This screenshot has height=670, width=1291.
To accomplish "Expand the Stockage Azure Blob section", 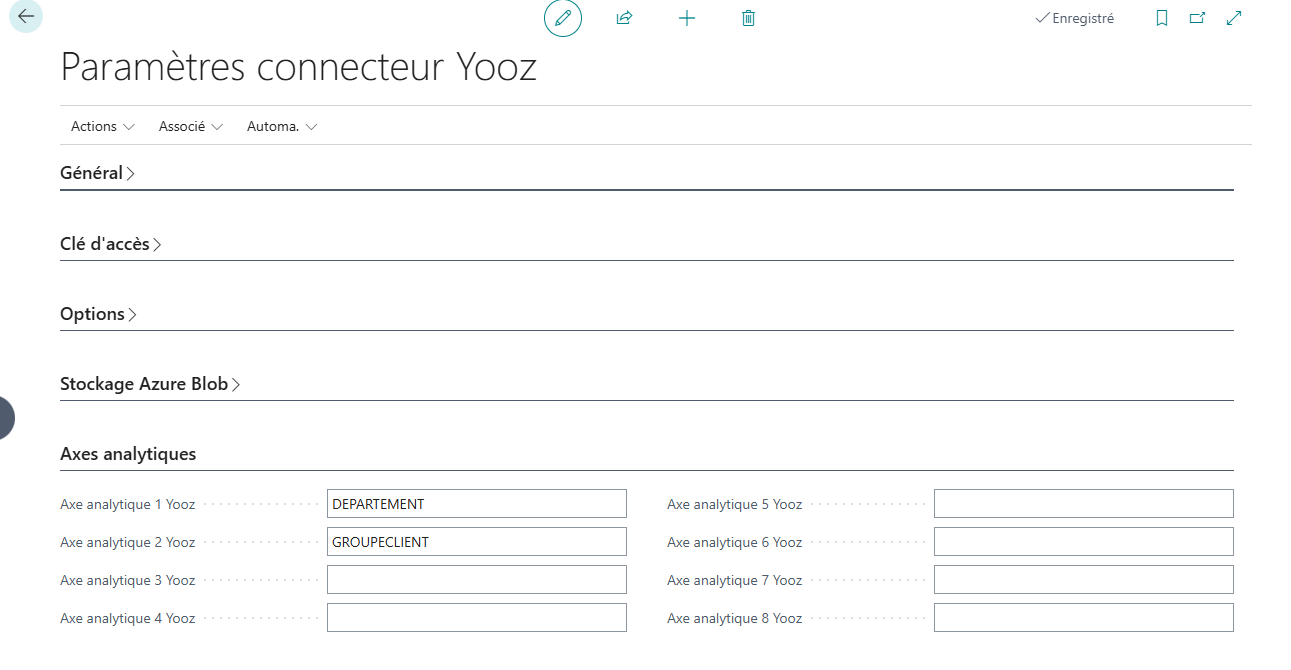I will click(x=150, y=384).
